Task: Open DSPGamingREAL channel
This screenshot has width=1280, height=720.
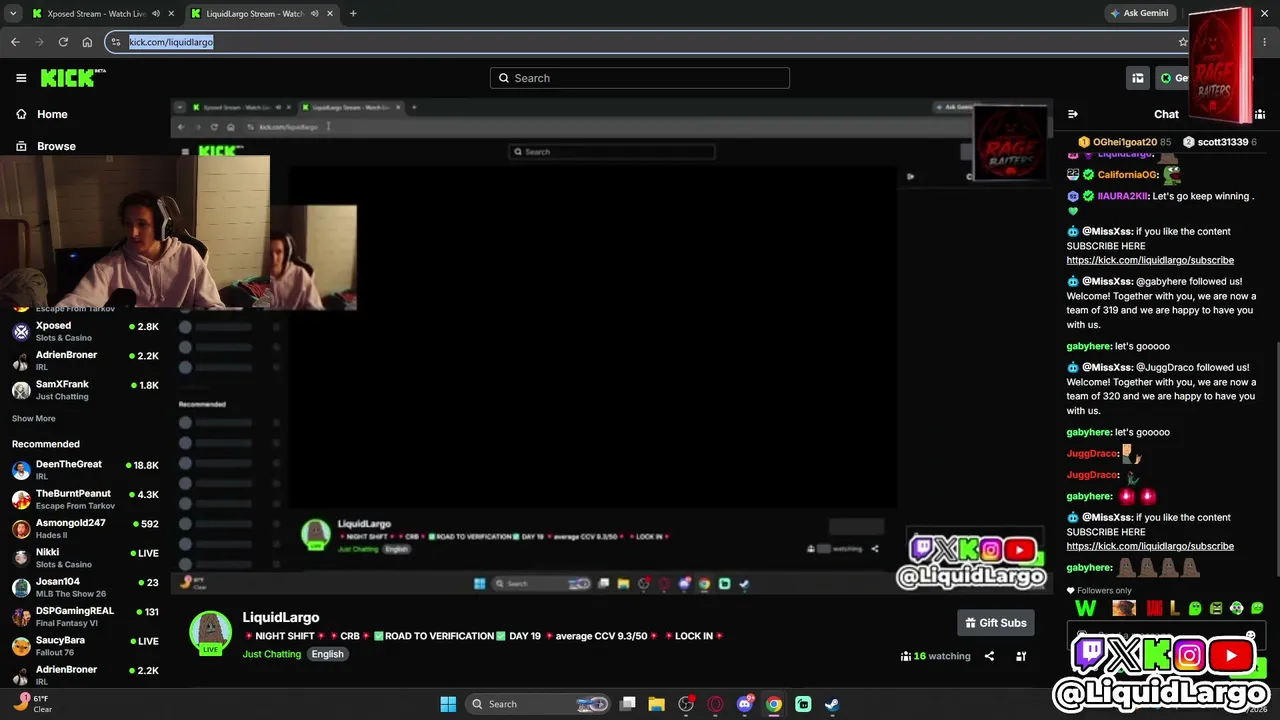Action: pos(85,616)
